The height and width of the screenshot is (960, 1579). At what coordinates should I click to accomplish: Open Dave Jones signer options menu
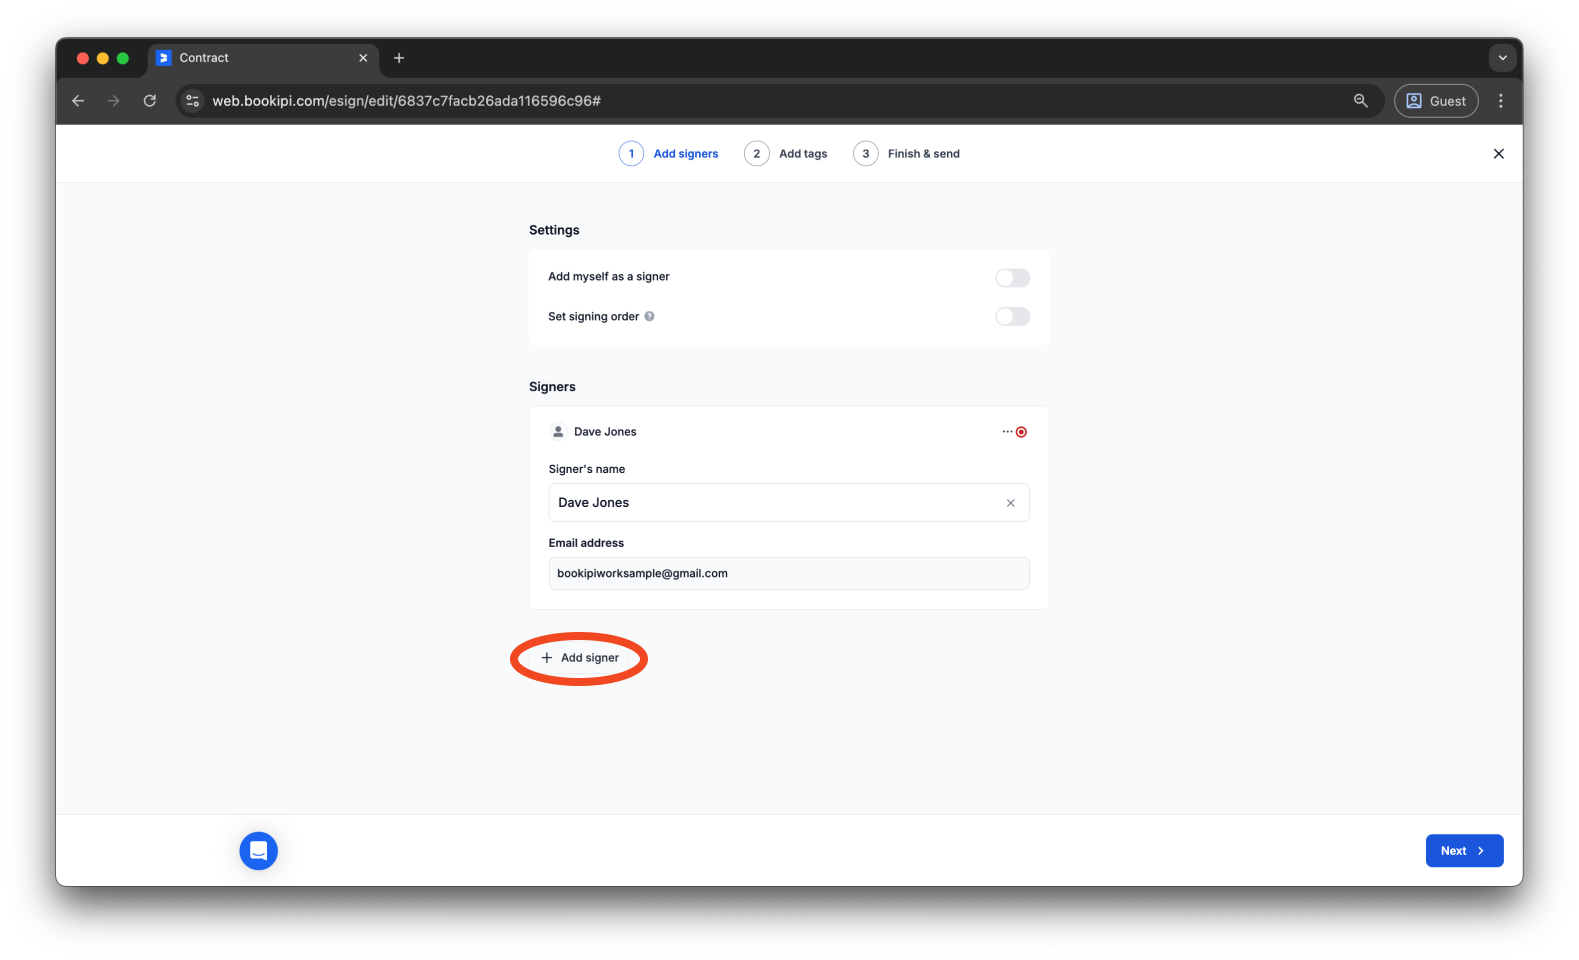(1007, 432)
